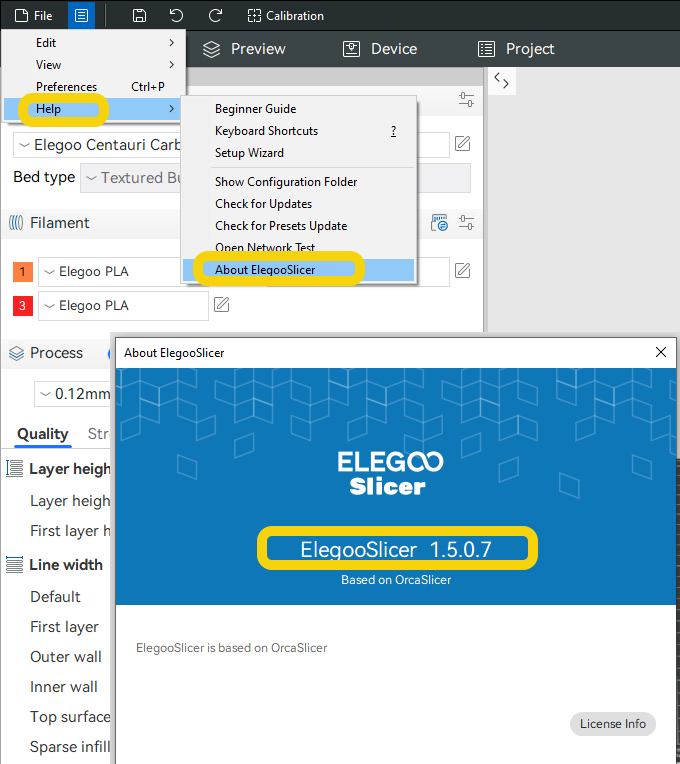This screenshot has width=680, height=764.
Task: Edit the first Elegoo PLA filament preset
Action: pyautogui.click(x=462, y=270)
